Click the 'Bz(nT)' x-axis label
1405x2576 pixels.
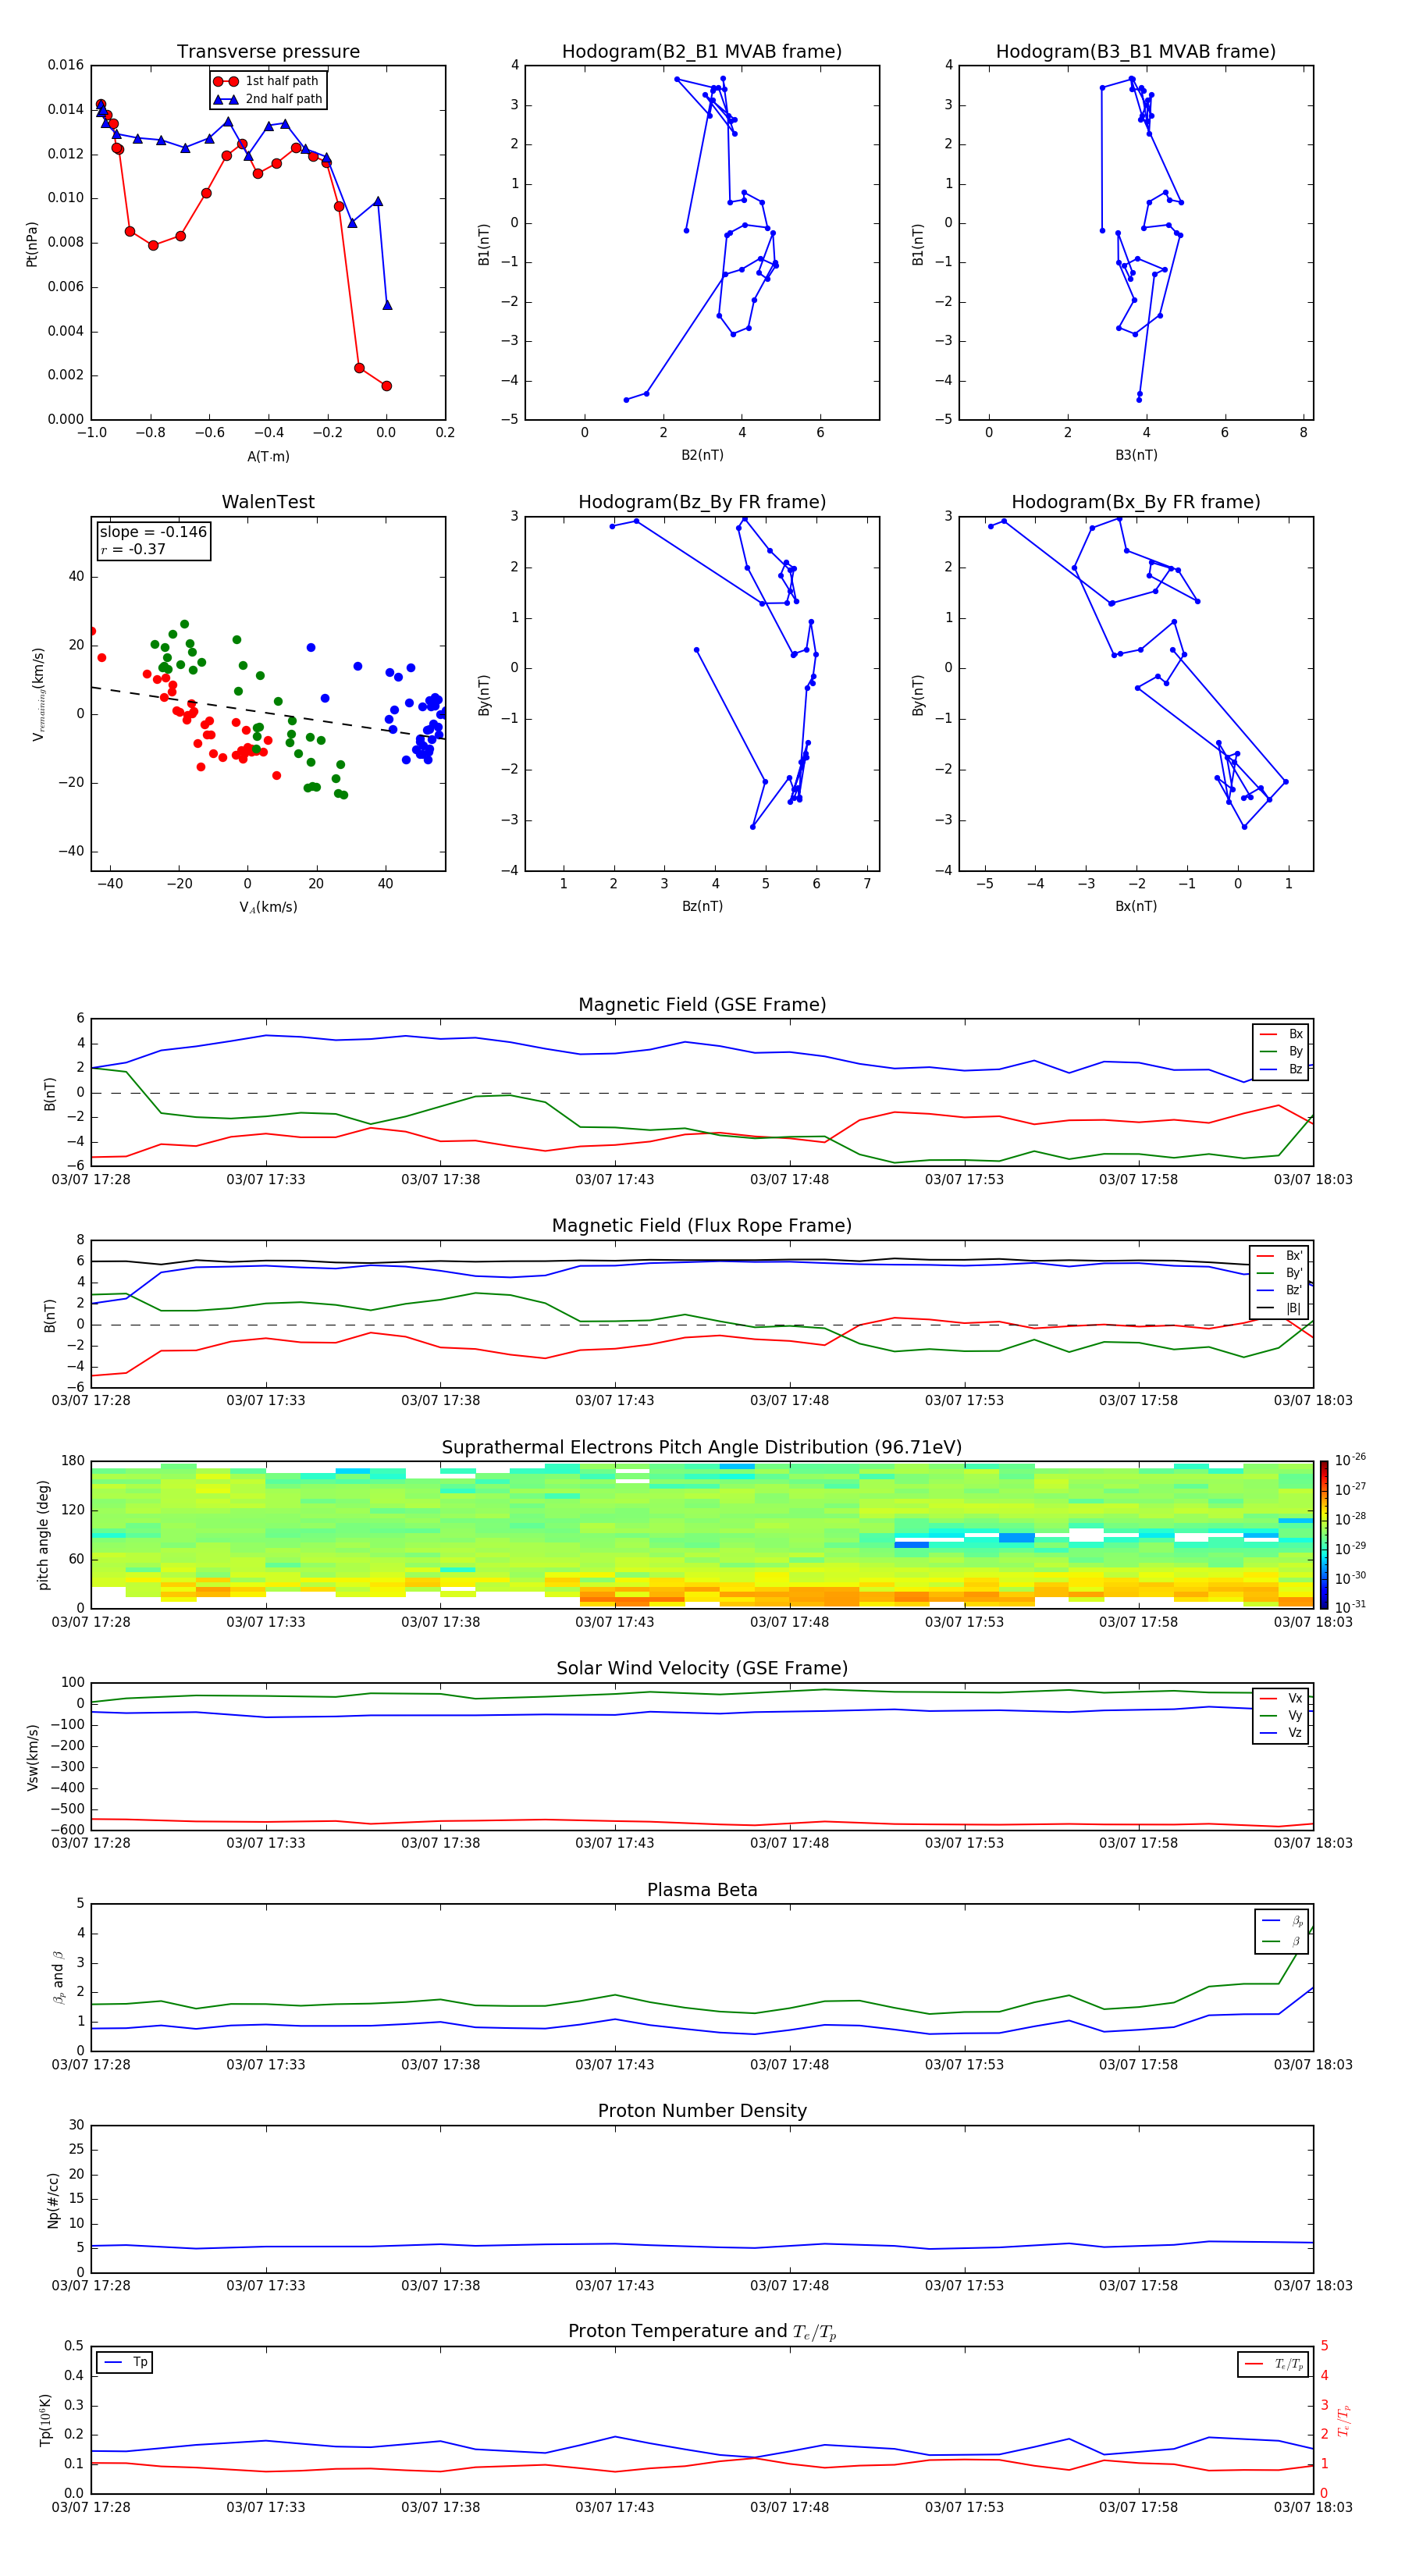(702, 906)
